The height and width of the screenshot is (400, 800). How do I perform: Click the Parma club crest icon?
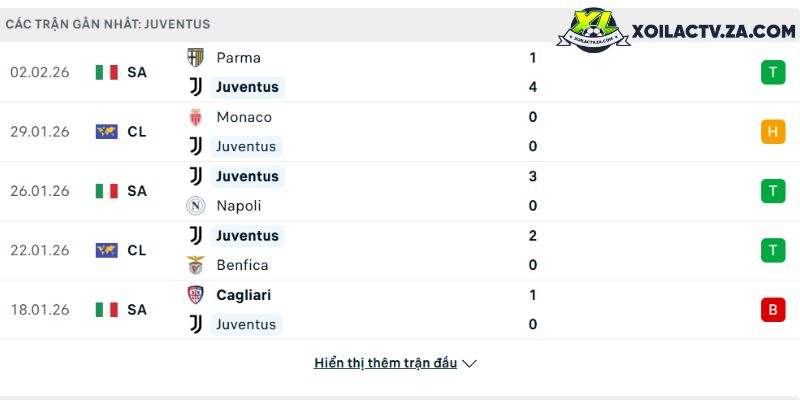click(x=196, y=58)
